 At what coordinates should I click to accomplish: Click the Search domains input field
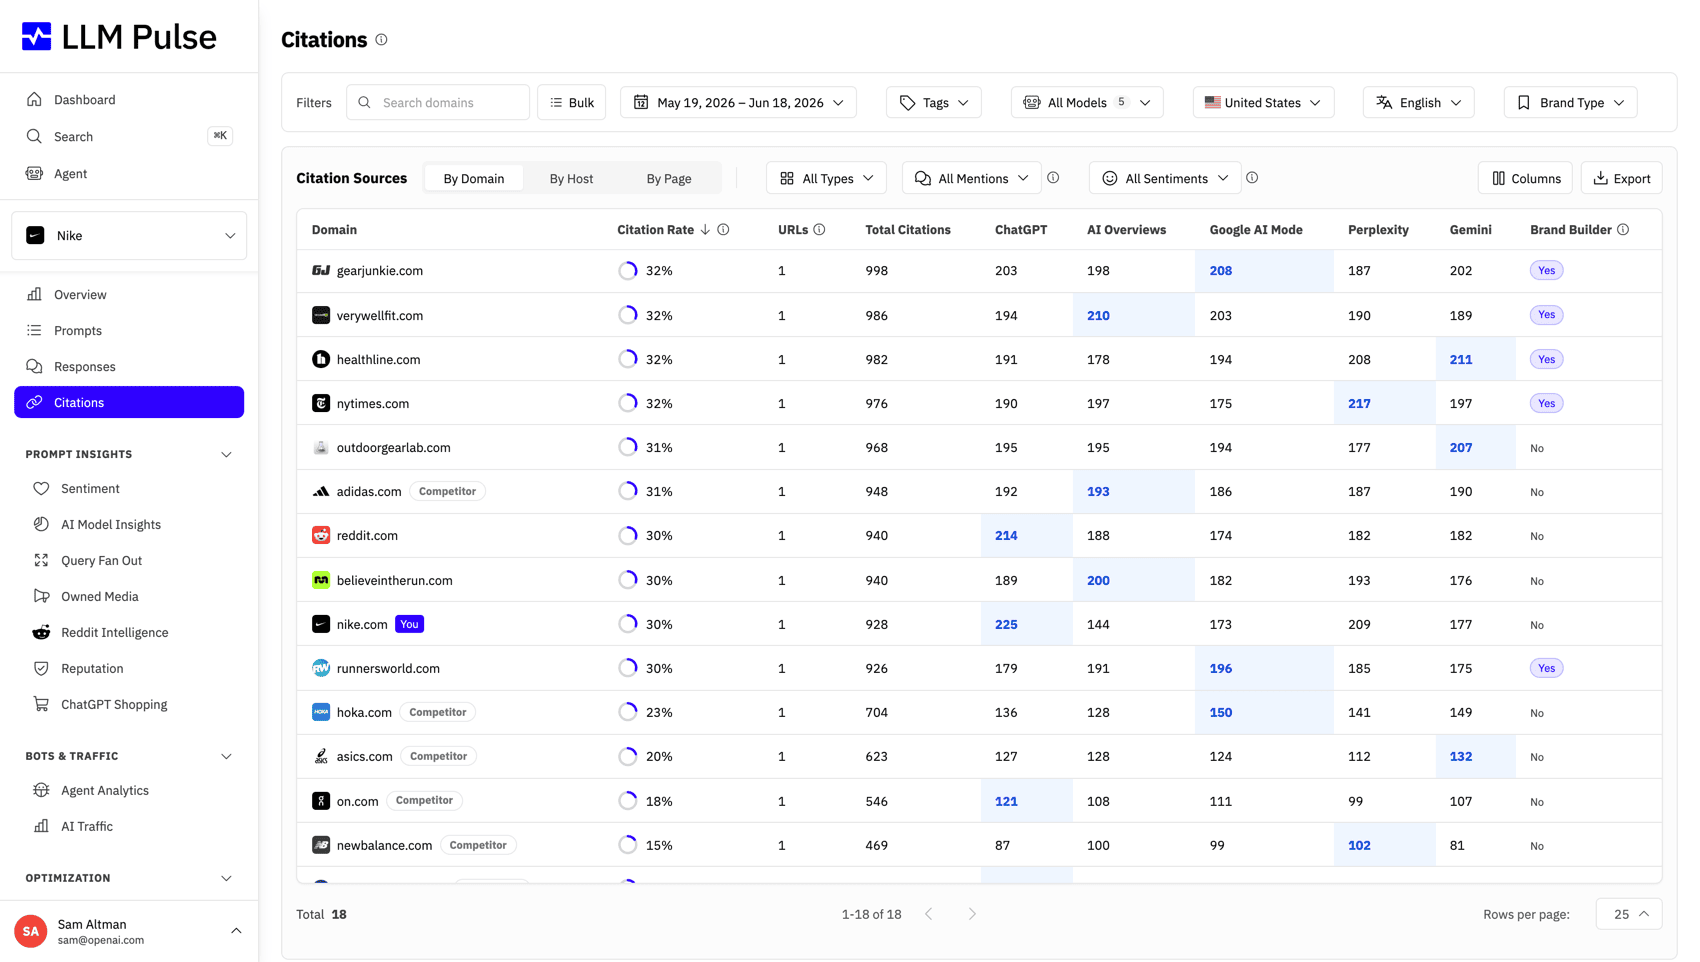438,103
